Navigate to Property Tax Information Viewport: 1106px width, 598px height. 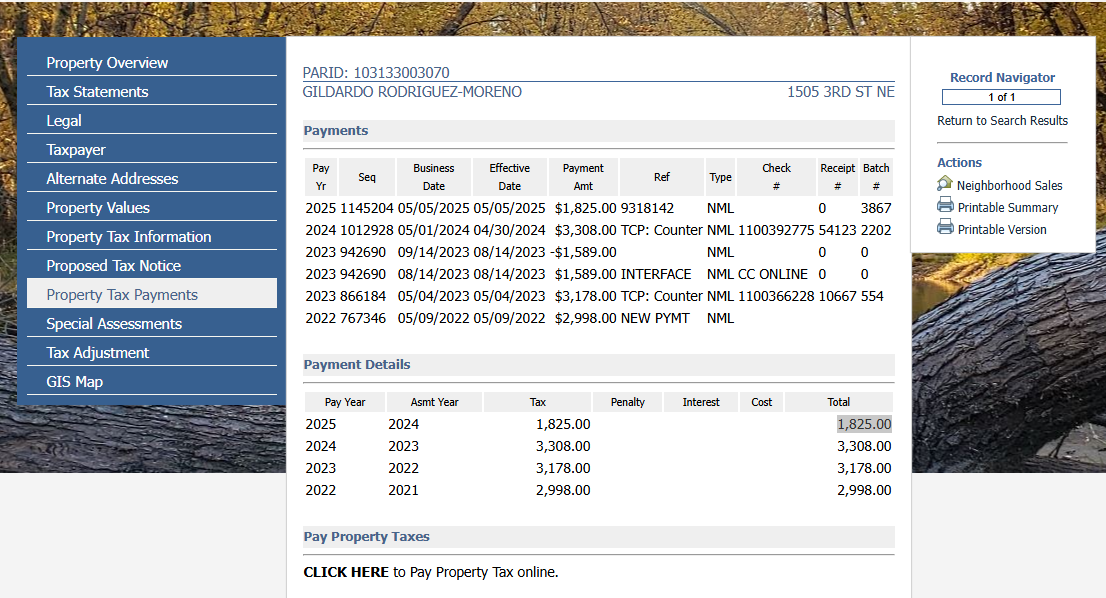pos(129,237)
